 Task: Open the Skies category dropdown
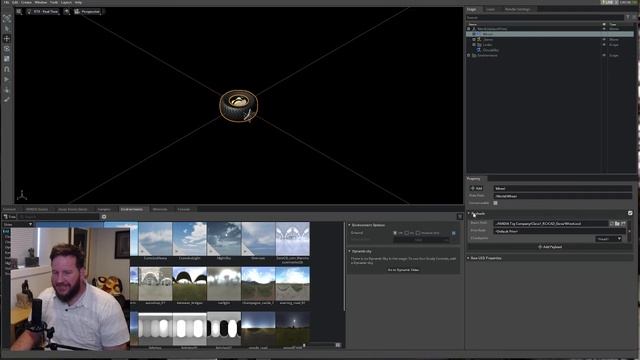18,224
